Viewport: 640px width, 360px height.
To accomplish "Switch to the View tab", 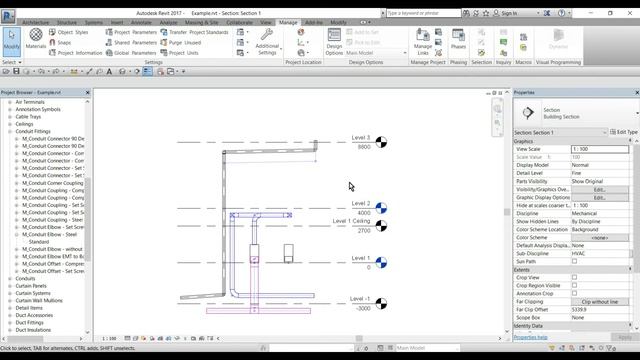I will click(266, 22).
